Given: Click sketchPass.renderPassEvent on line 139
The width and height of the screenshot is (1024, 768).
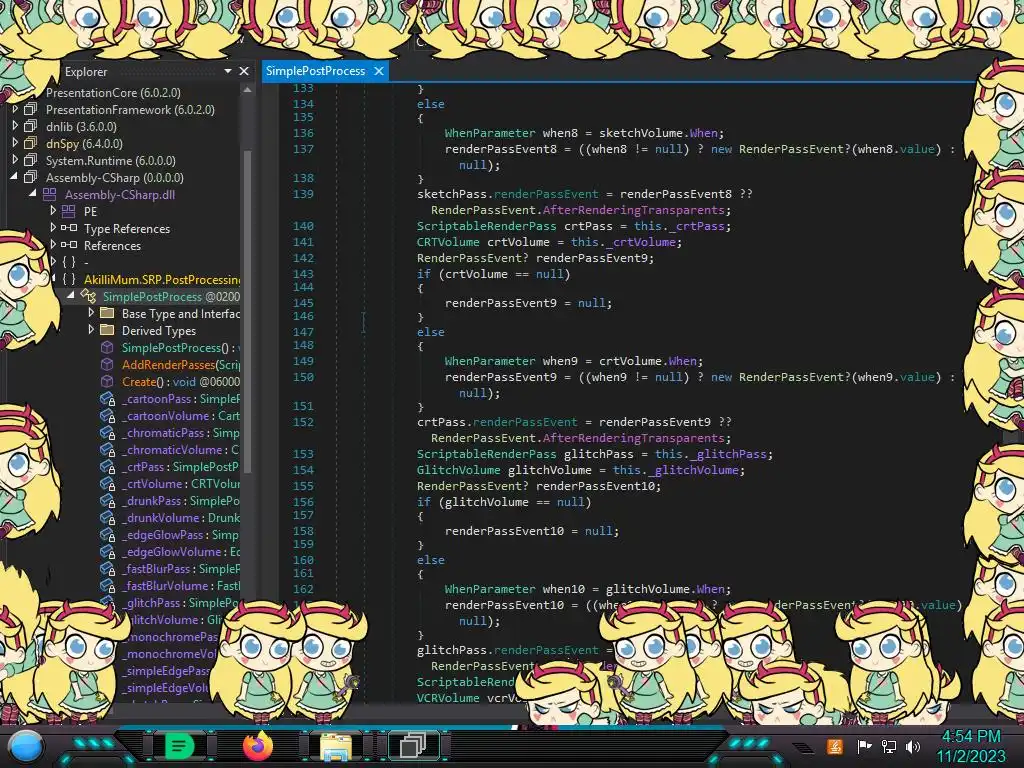Looking at the screenshot, I should point(507,194).
